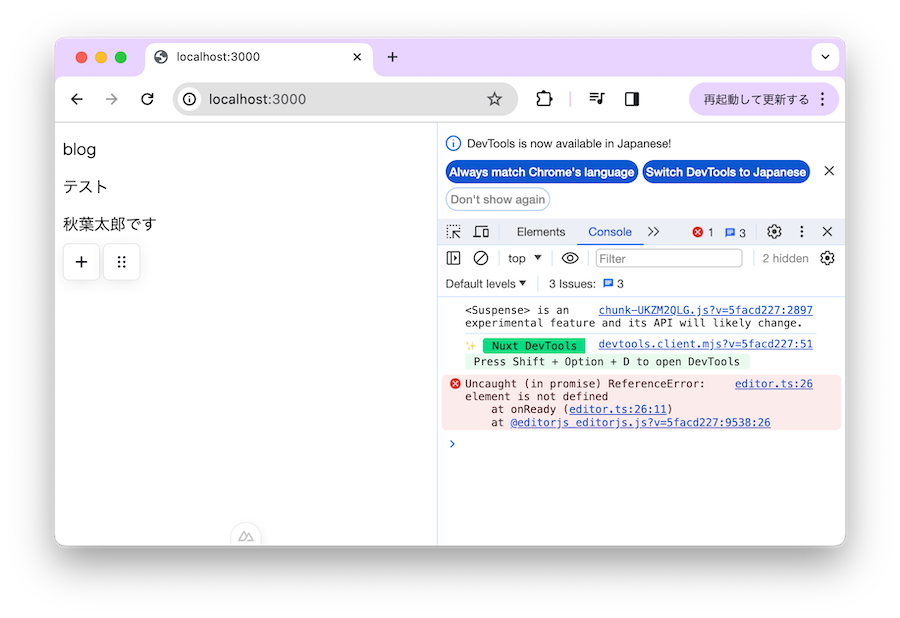Click the Editor.js block tune drag handle
900x618 pixels.
[121, 262]
